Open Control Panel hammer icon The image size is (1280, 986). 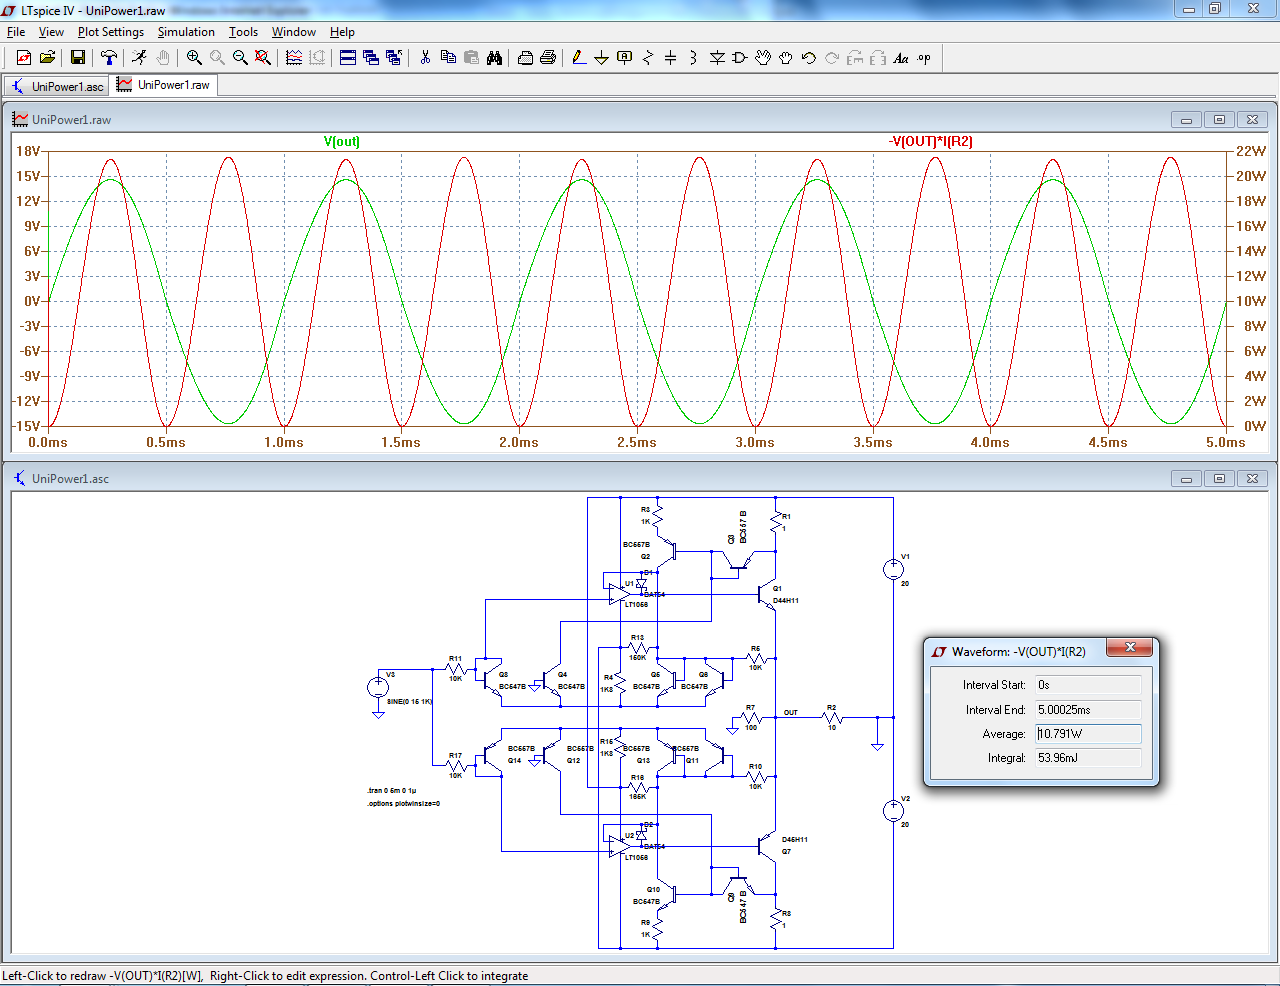pyautogui.click(x=109, y=58)
